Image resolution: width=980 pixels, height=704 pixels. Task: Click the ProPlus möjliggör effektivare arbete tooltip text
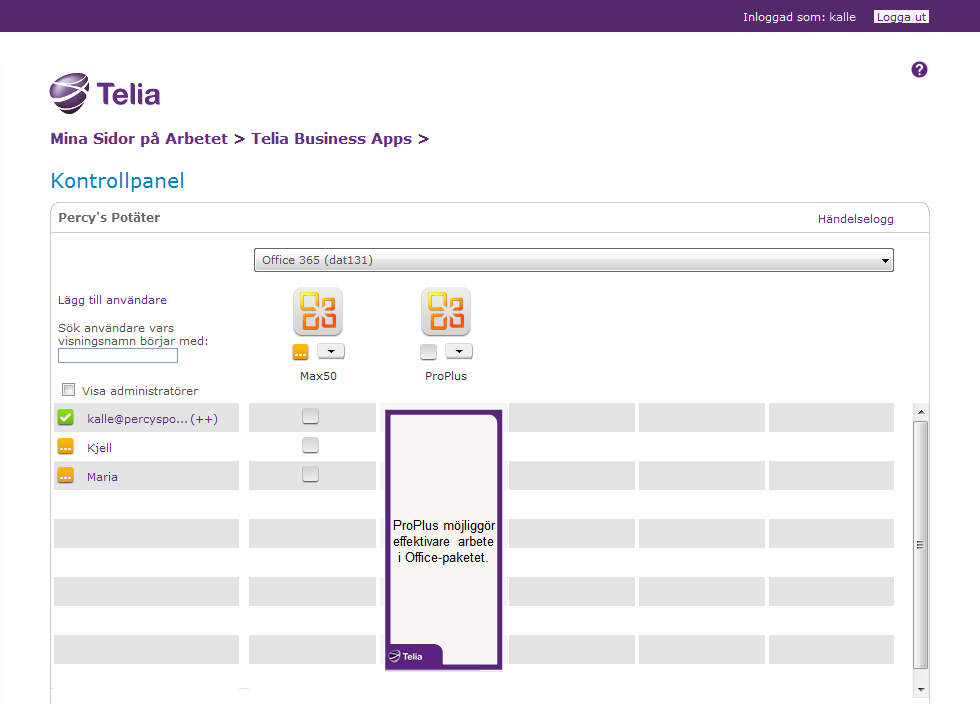[x=444, y=541]
